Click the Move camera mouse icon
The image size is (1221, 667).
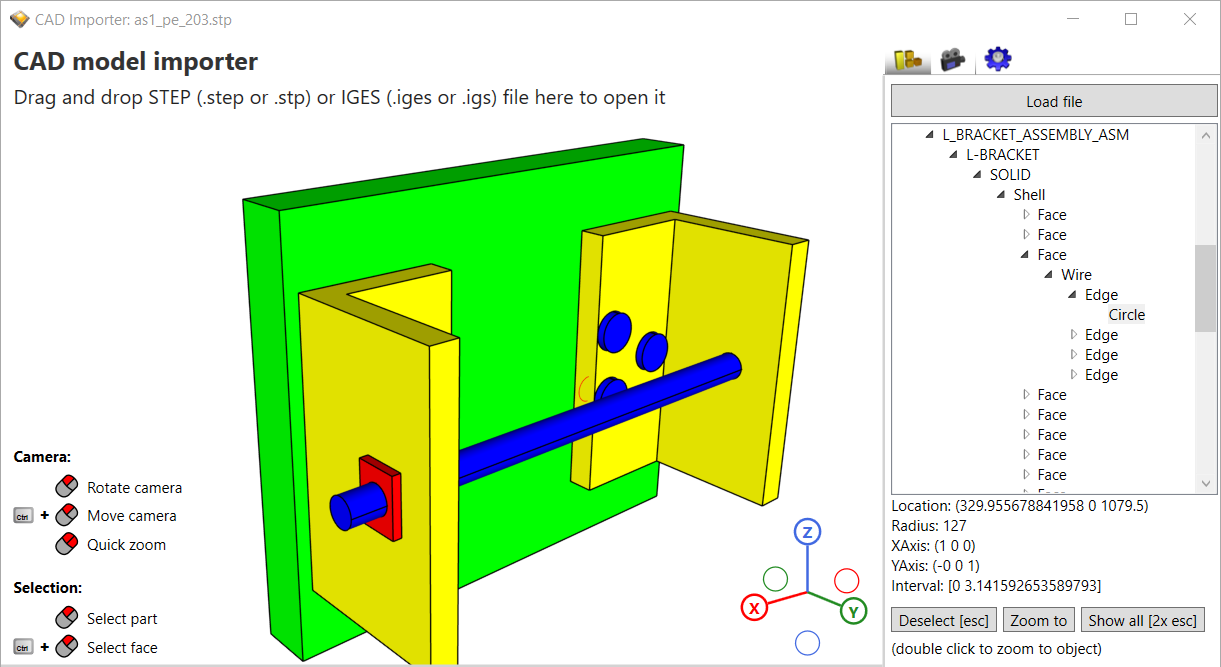tap(65, 515)
